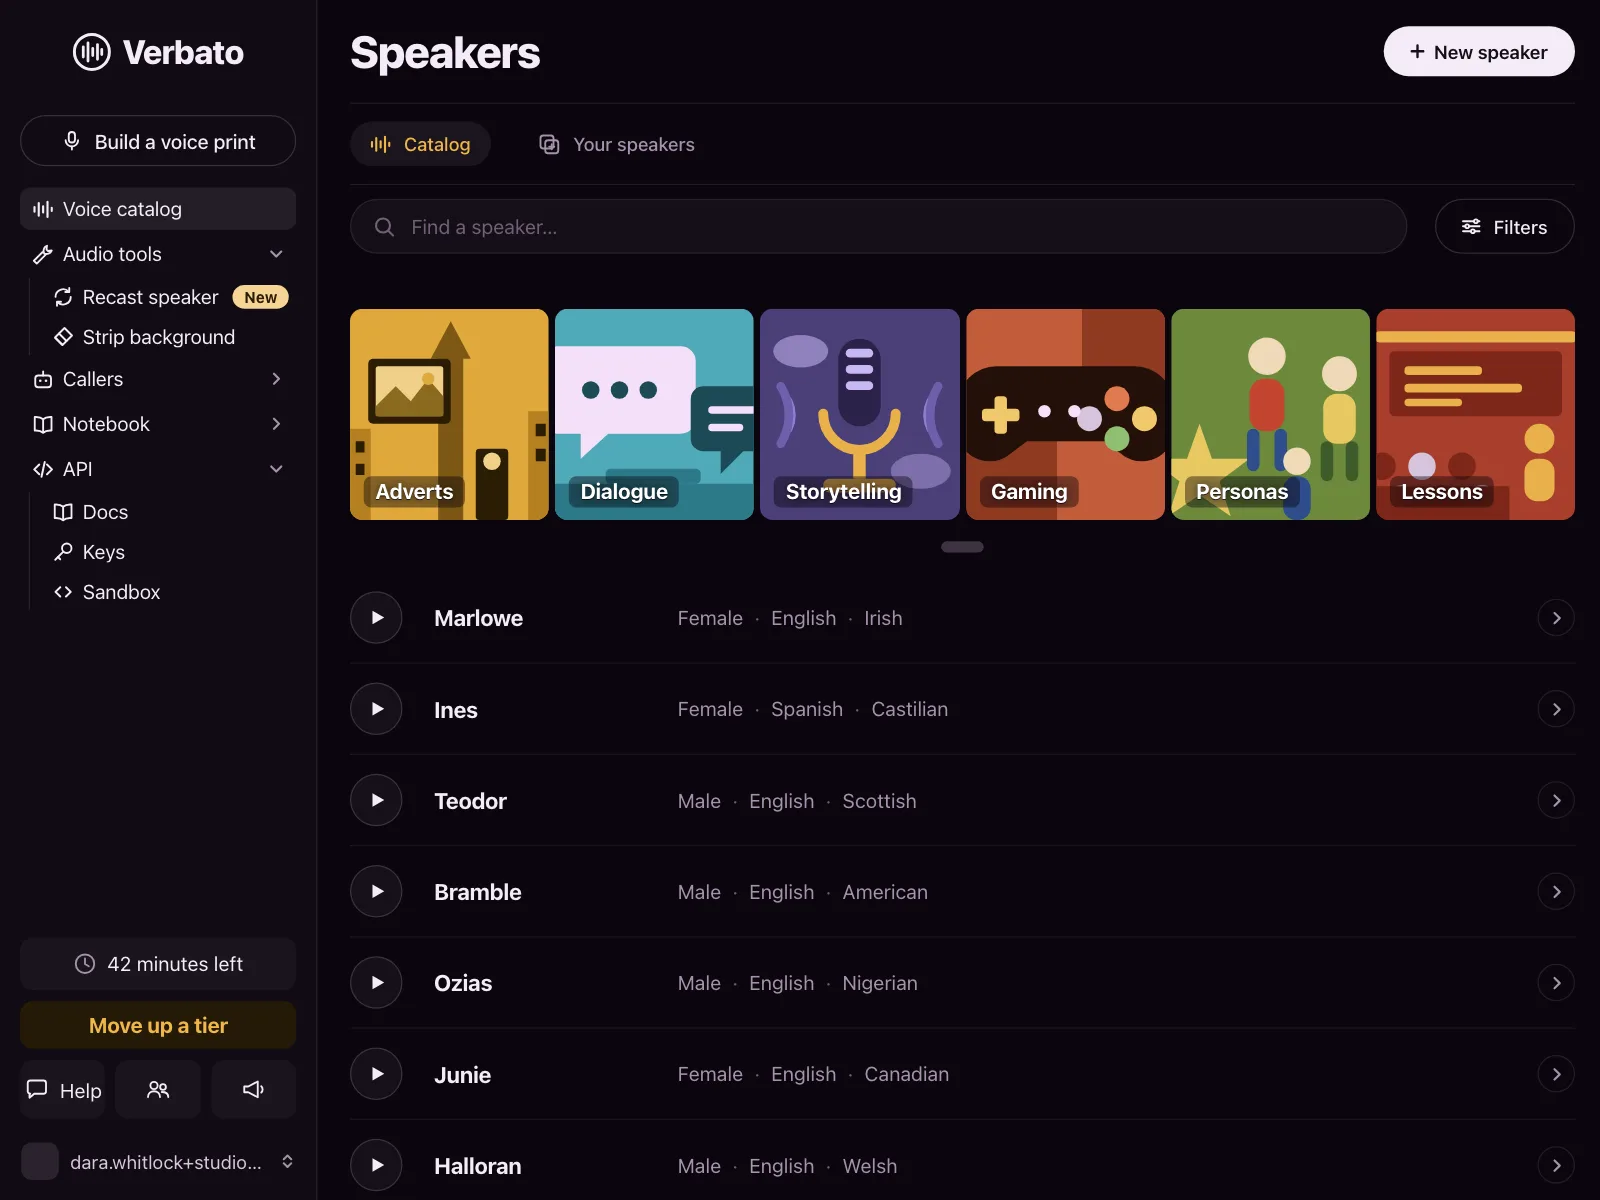This screenshot has width=1600, height=1200.
Task: Play Ozias voice preview
Action: (x=376, y=983)
